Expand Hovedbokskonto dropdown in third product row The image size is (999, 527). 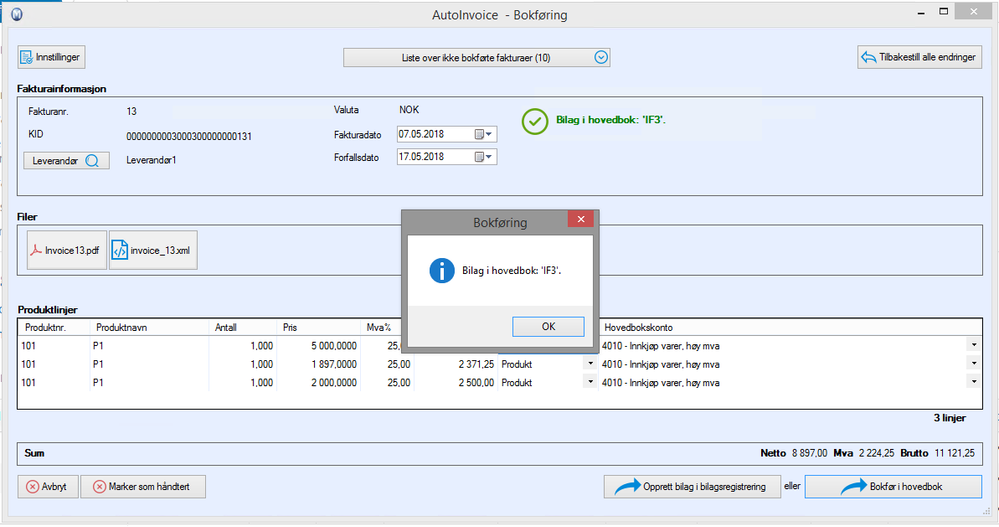tap(974, 382)
